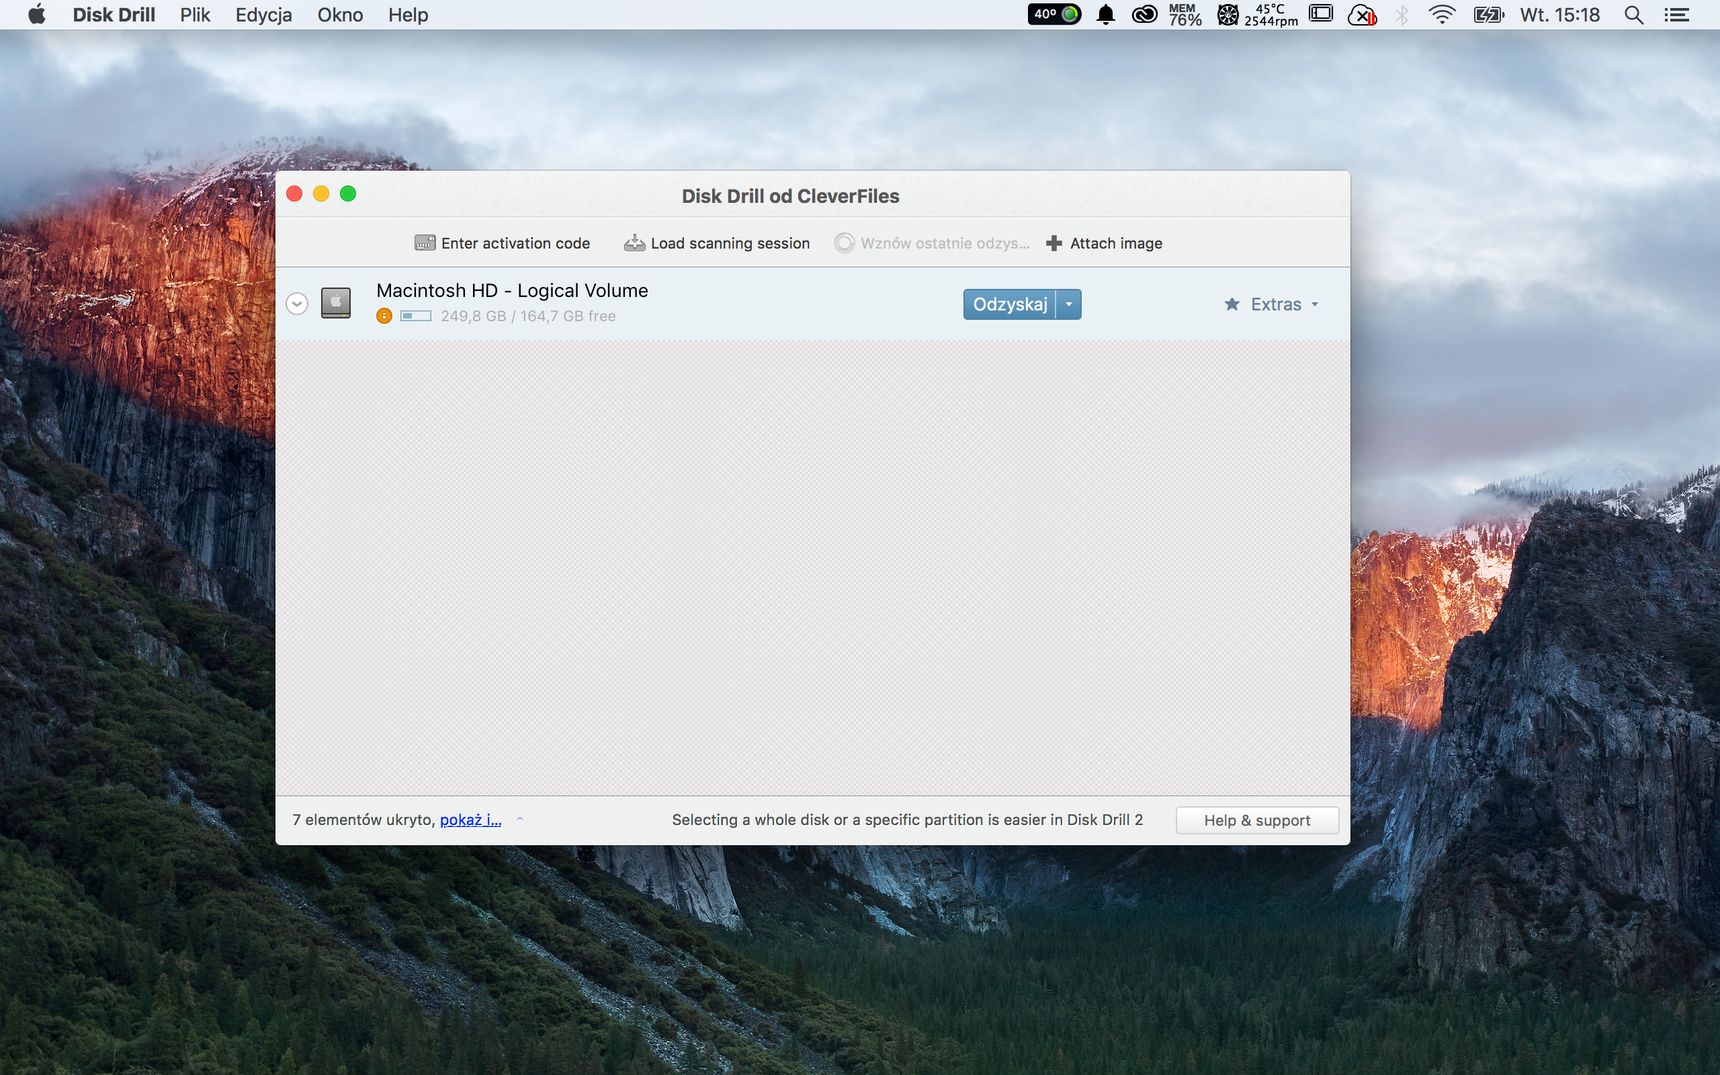Click the pokaż i... link

[471, 819]
